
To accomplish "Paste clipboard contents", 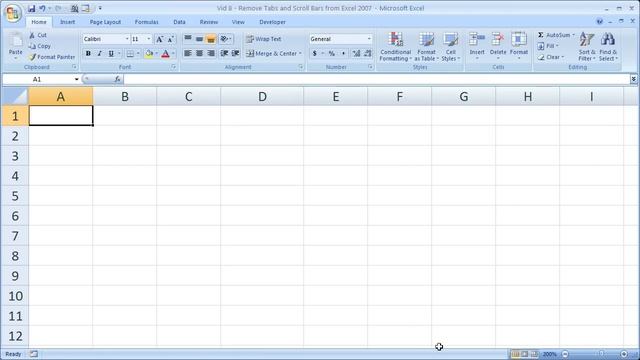I will coord(16,45).
